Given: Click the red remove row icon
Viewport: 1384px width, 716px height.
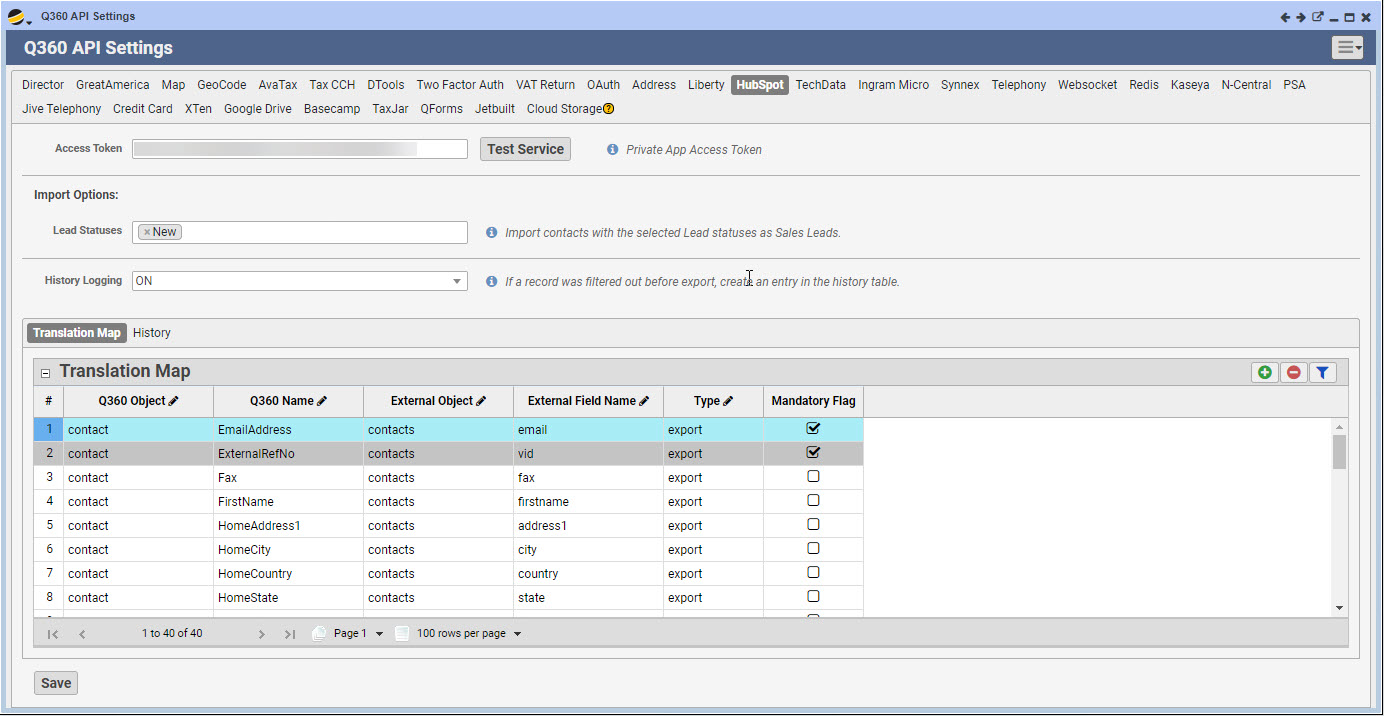Looking at the screenshot, I should (x=1294, y=372).
